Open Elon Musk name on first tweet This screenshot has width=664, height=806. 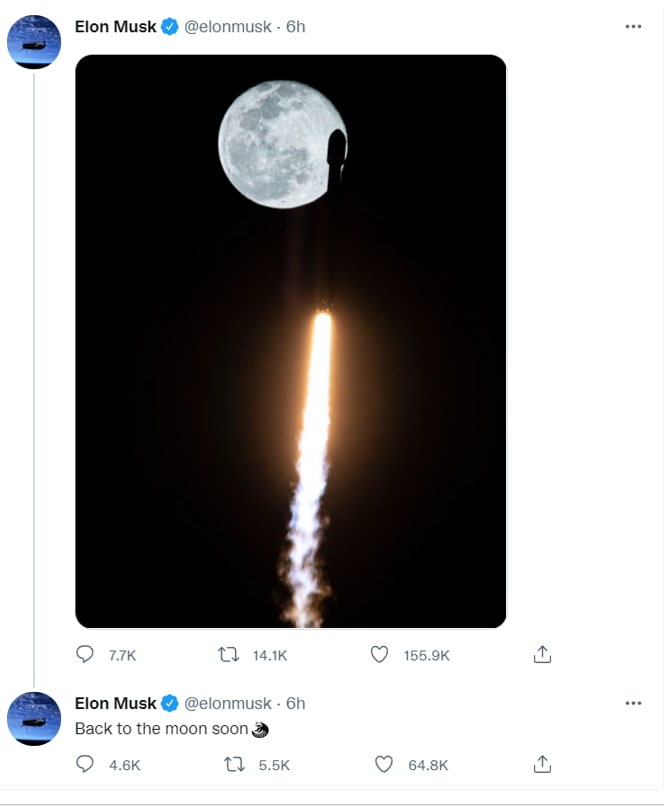pyautogui.click(x=116, y=27)
